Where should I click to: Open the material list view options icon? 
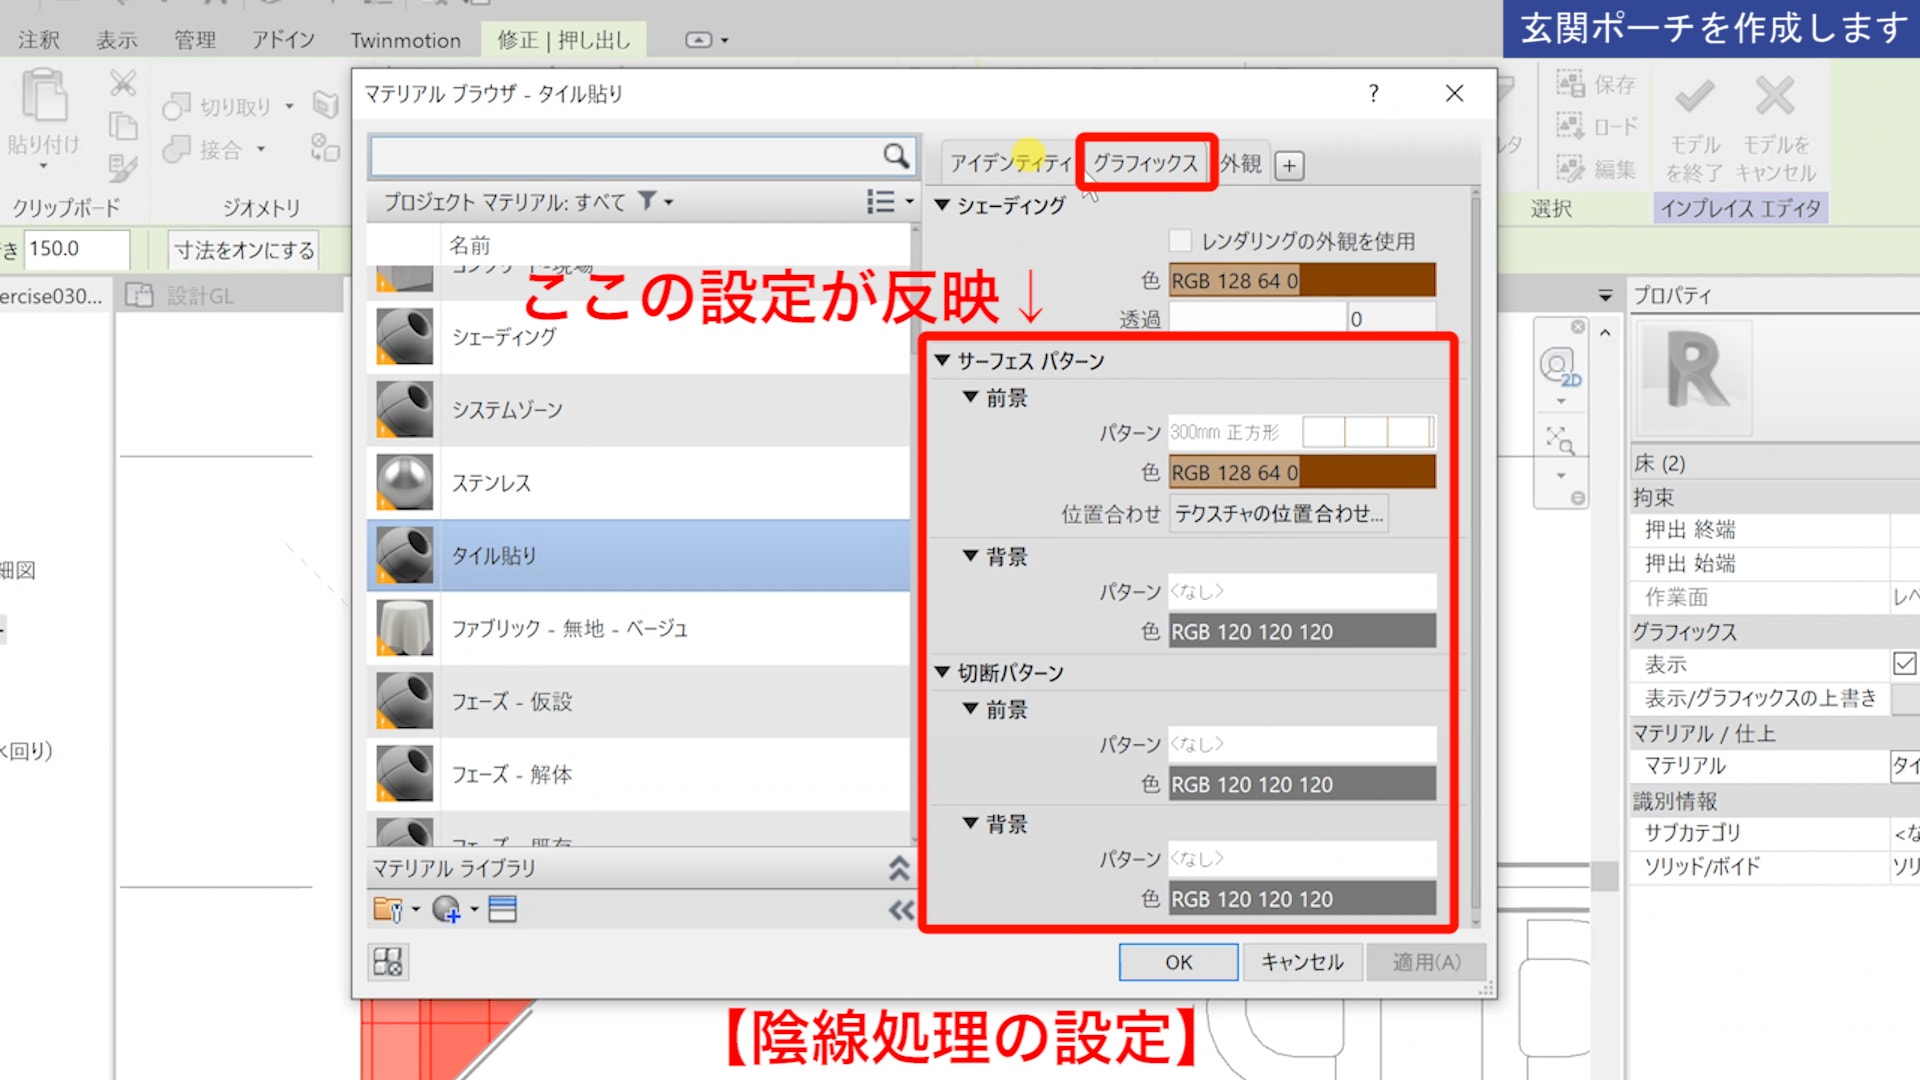coord(882,202)
